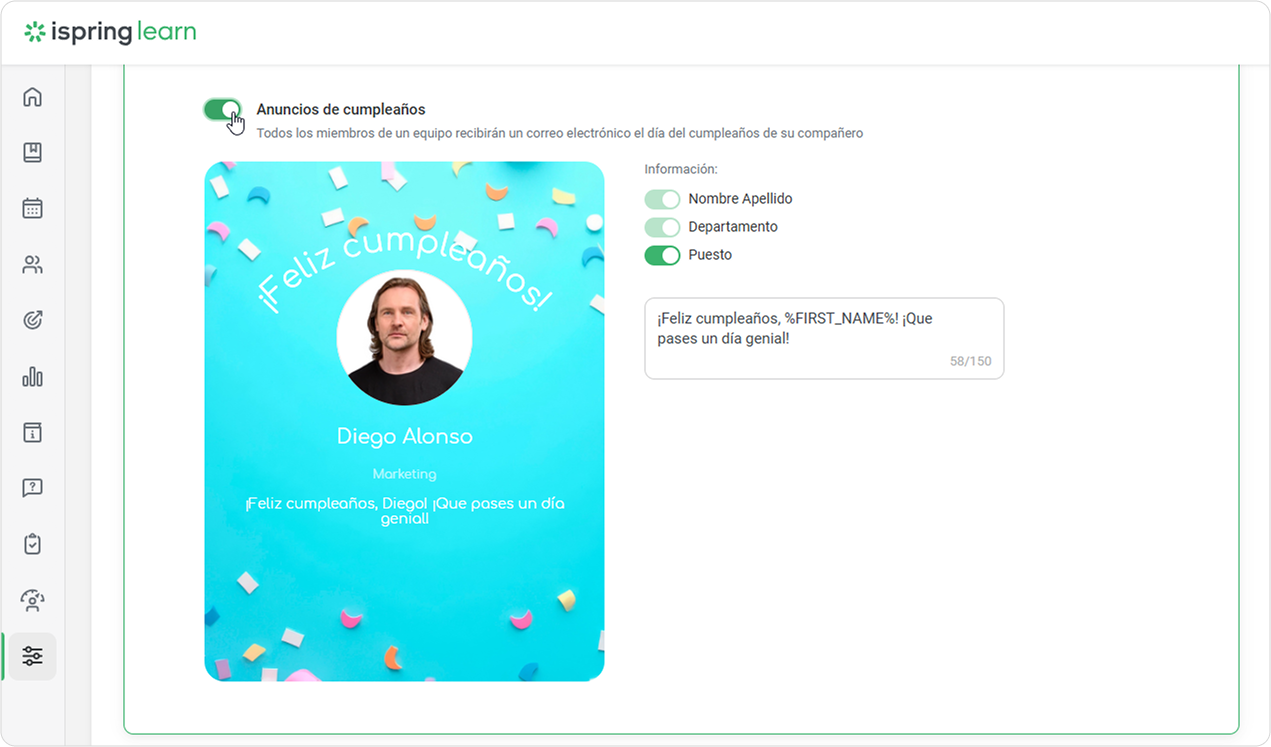Open the Home icon in sidebar
Screen dimensions: 1271x747
pyautogui.click(x=32, y=97)
